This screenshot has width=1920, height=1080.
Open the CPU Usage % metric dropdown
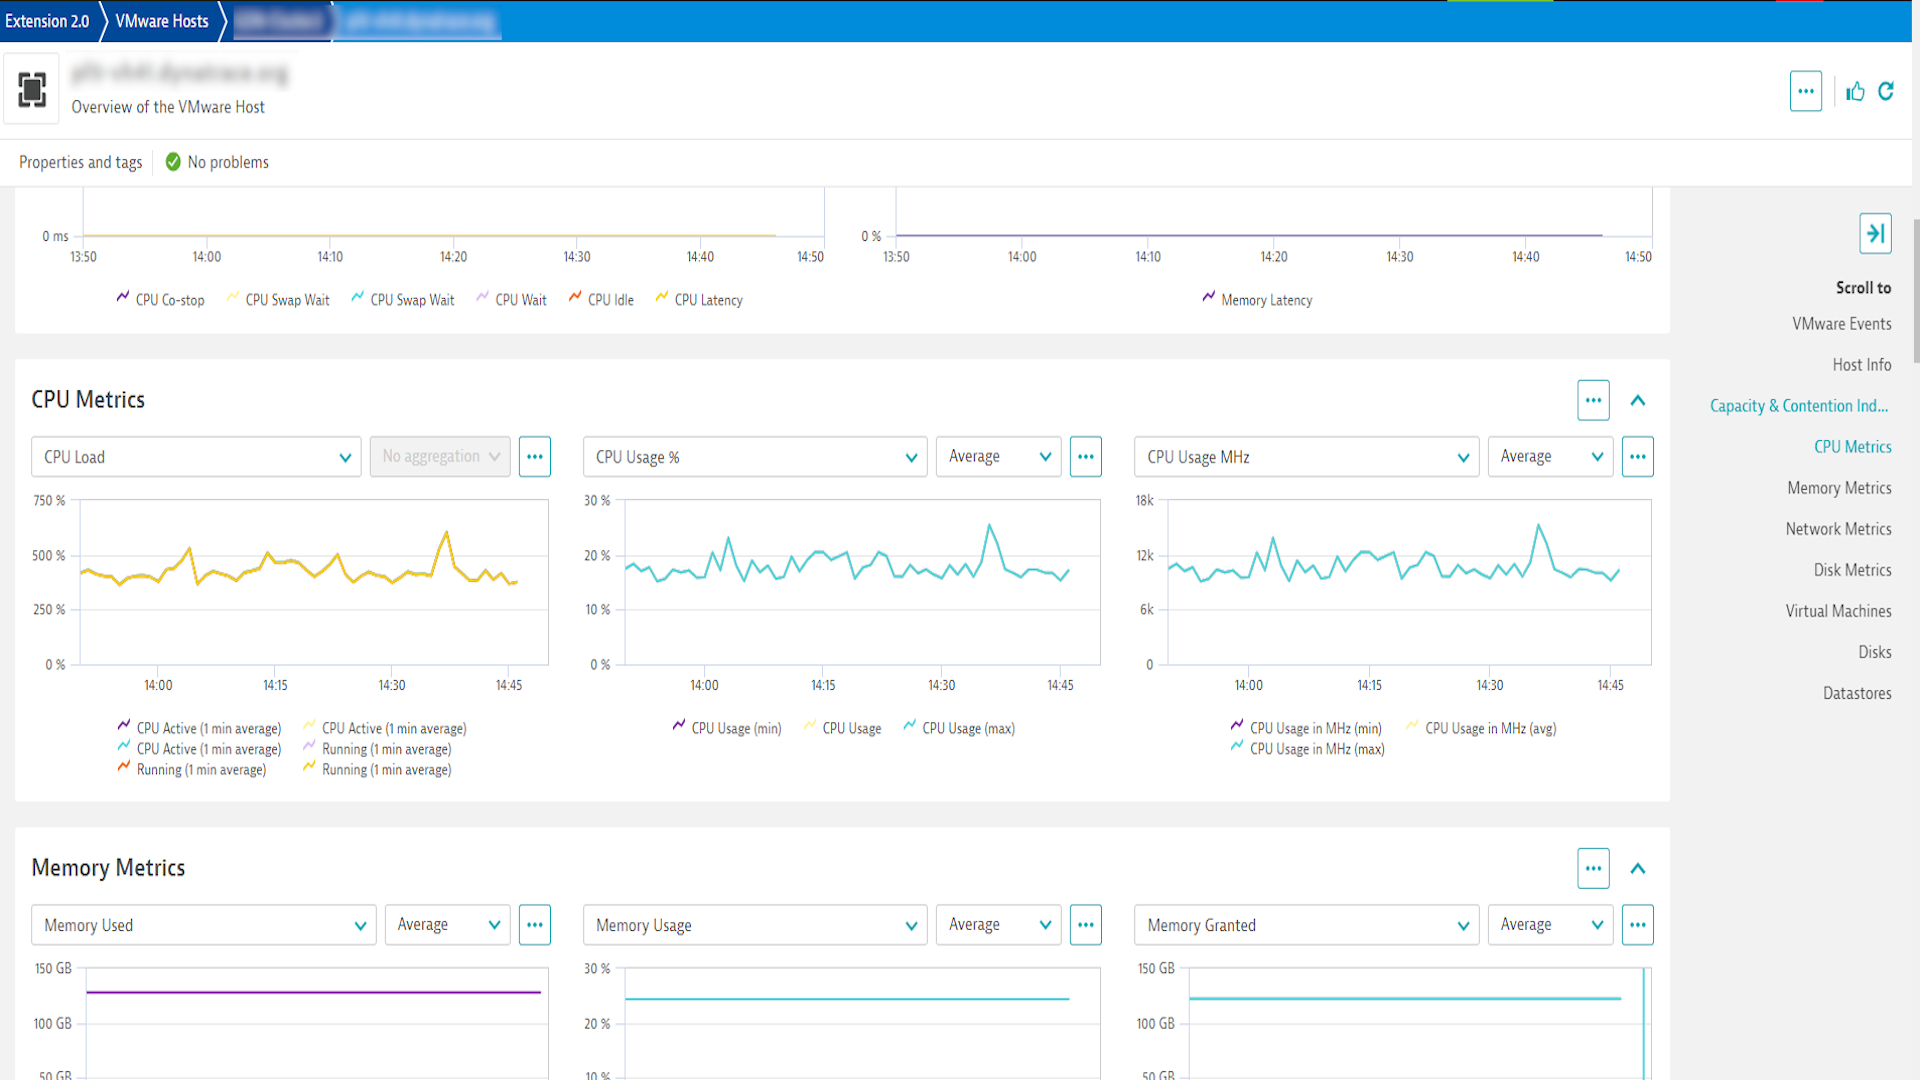[x=755, y=457]
